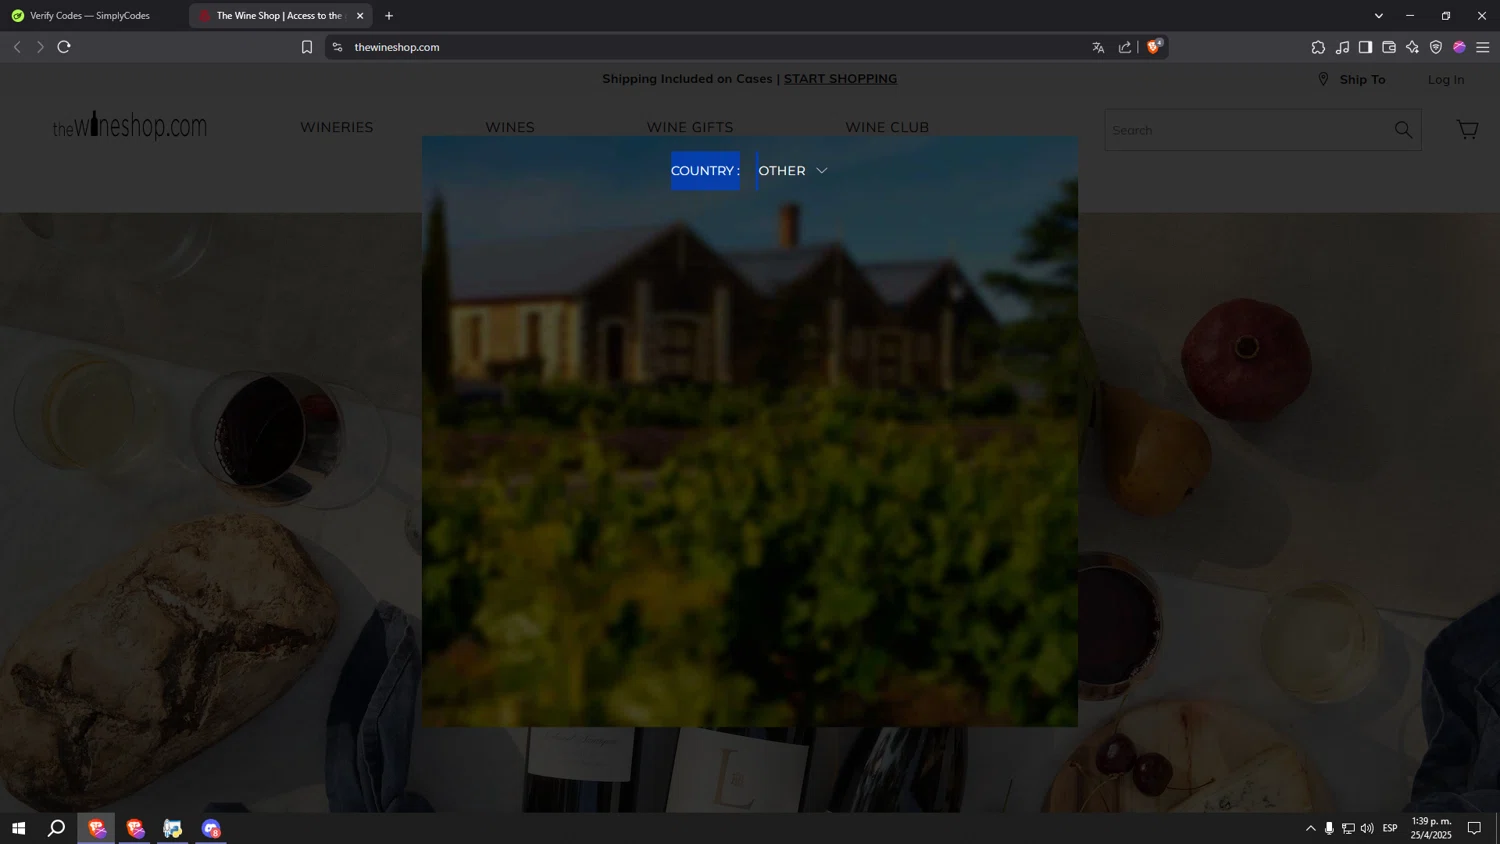Screen dimensions: 1500x844
Task: Open Brave Shields lion icon
Action: [1154, 46]
